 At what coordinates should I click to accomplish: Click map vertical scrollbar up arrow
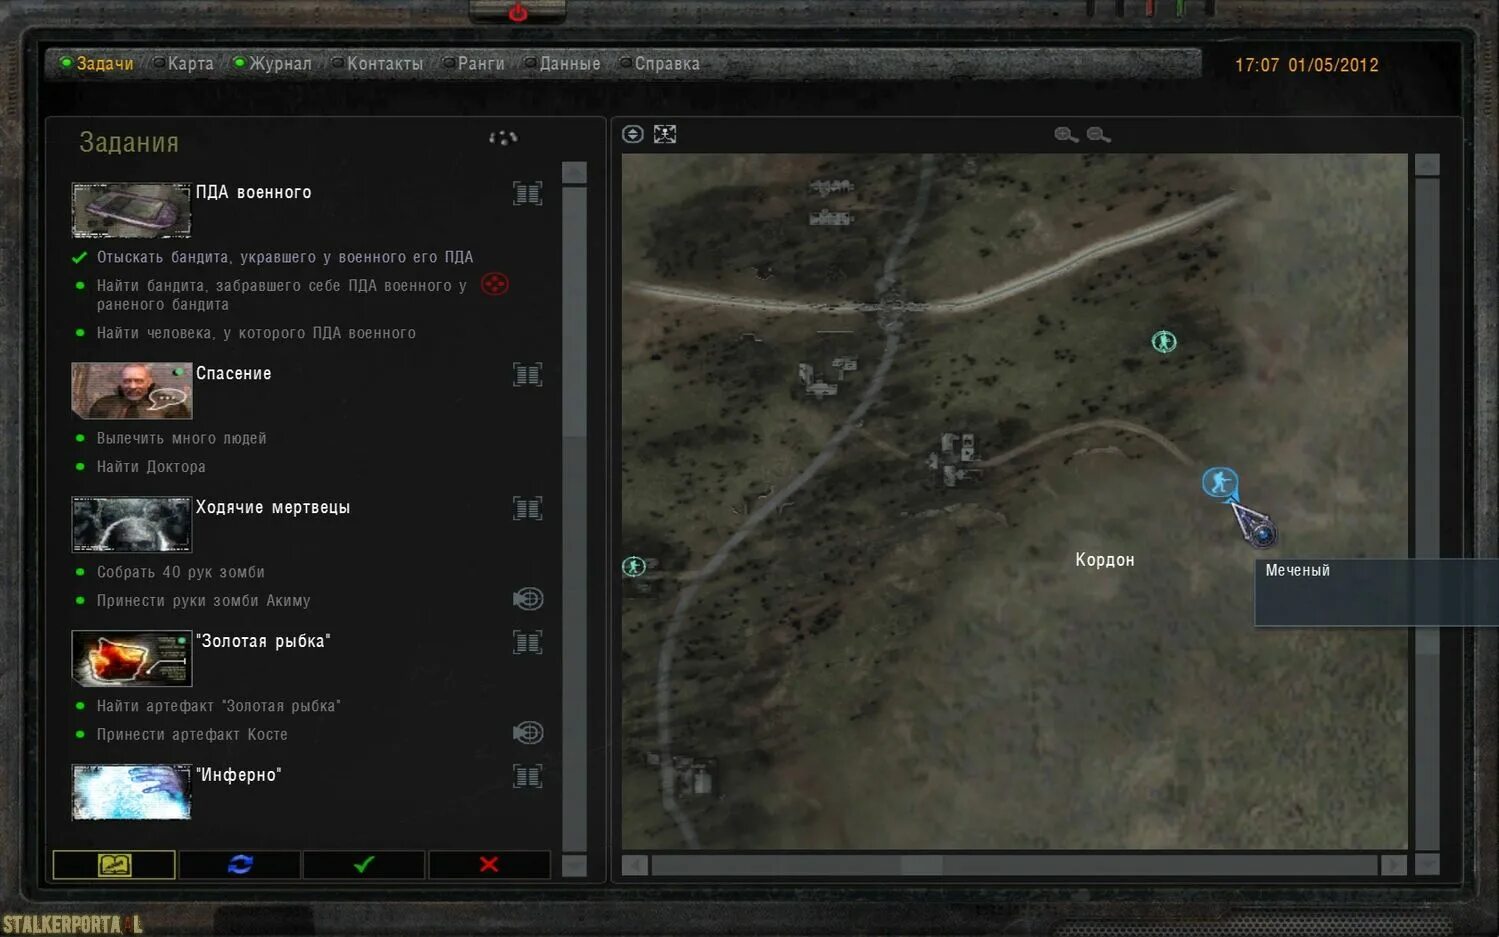pos(1427,165)
